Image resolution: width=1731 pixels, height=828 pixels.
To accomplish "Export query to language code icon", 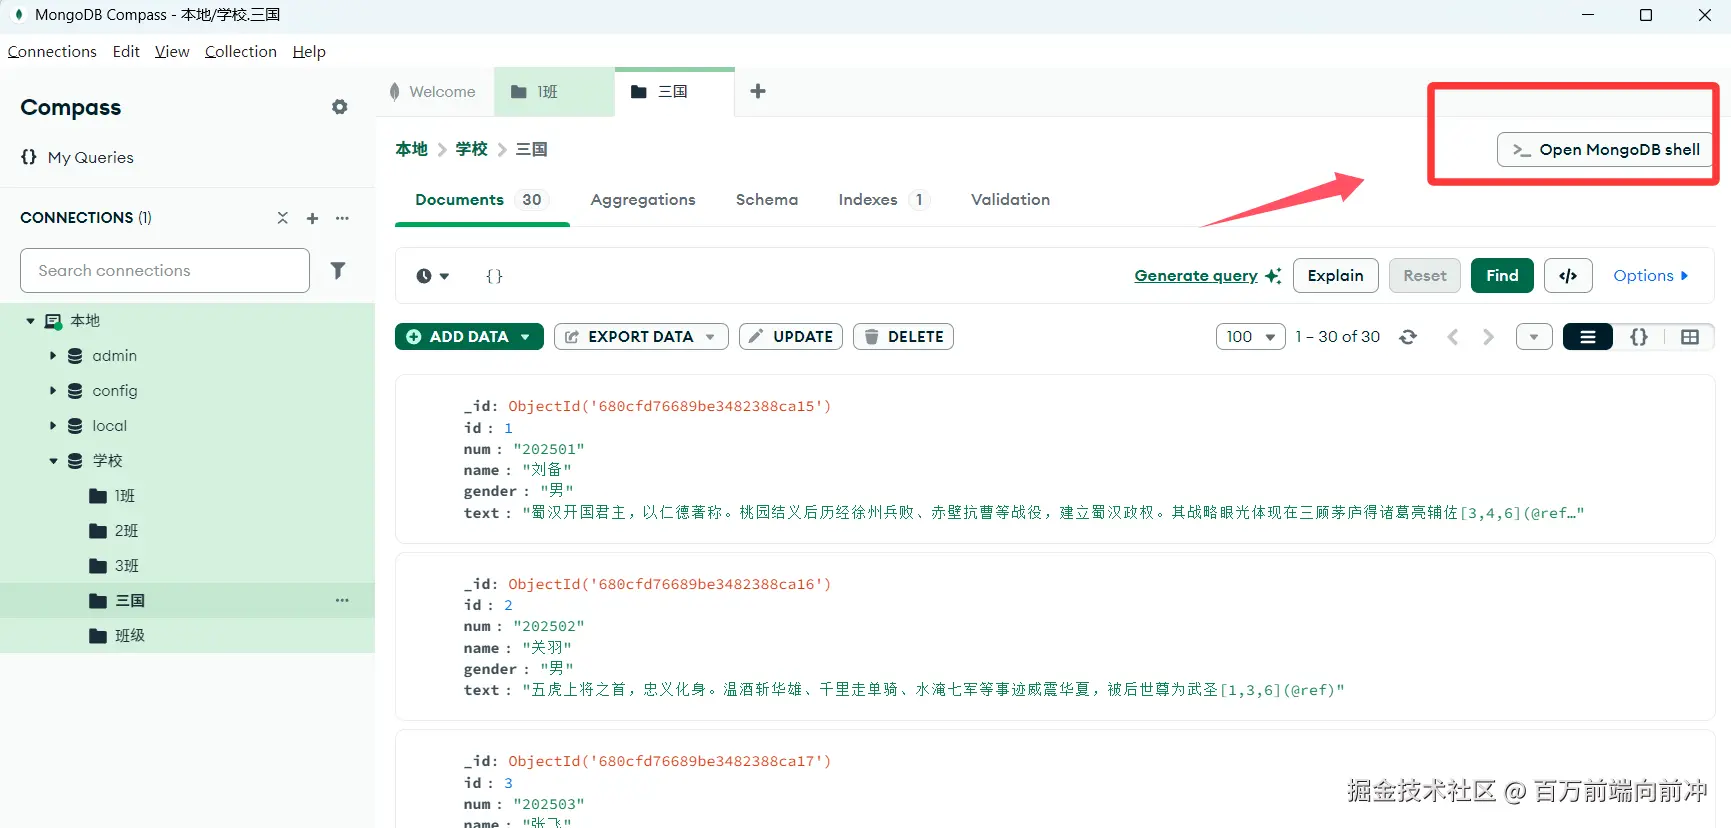I will coord(1568,276).
